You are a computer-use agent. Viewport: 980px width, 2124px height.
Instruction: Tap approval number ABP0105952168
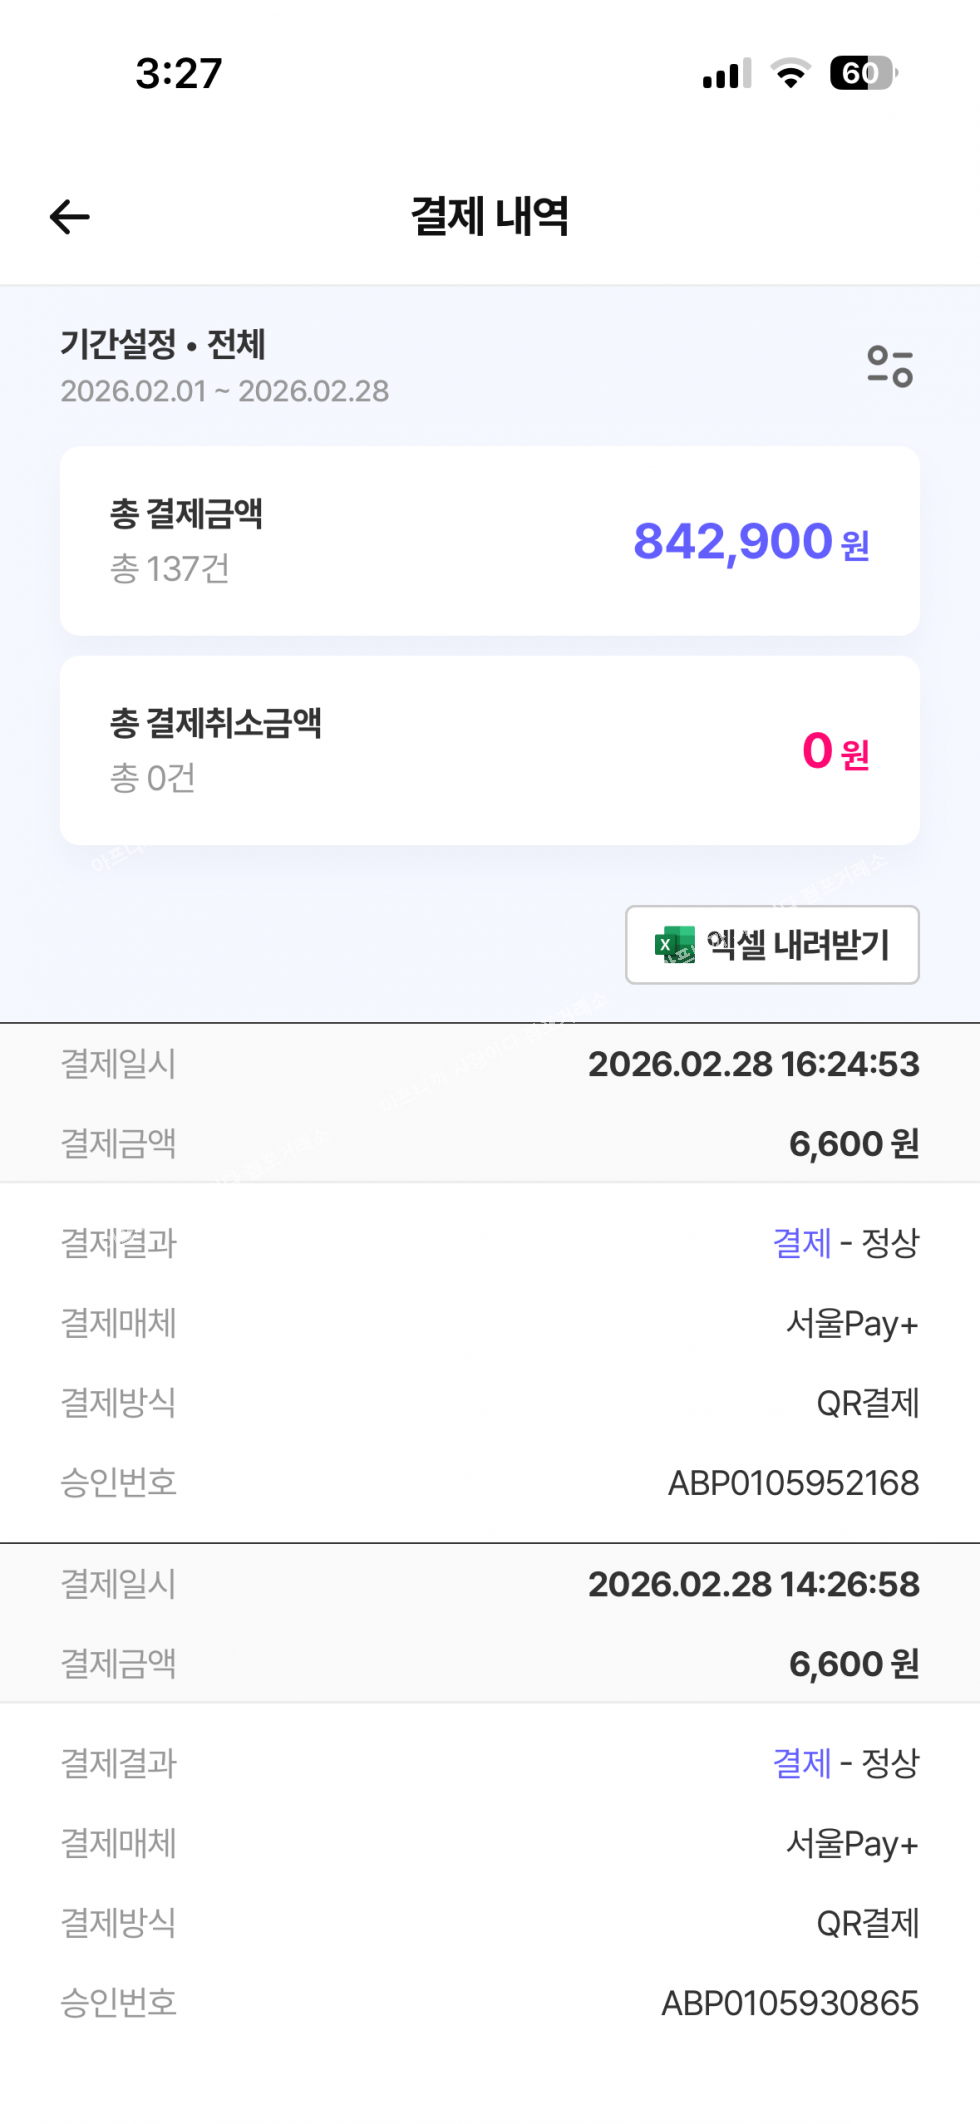[x=793, y=1483]
